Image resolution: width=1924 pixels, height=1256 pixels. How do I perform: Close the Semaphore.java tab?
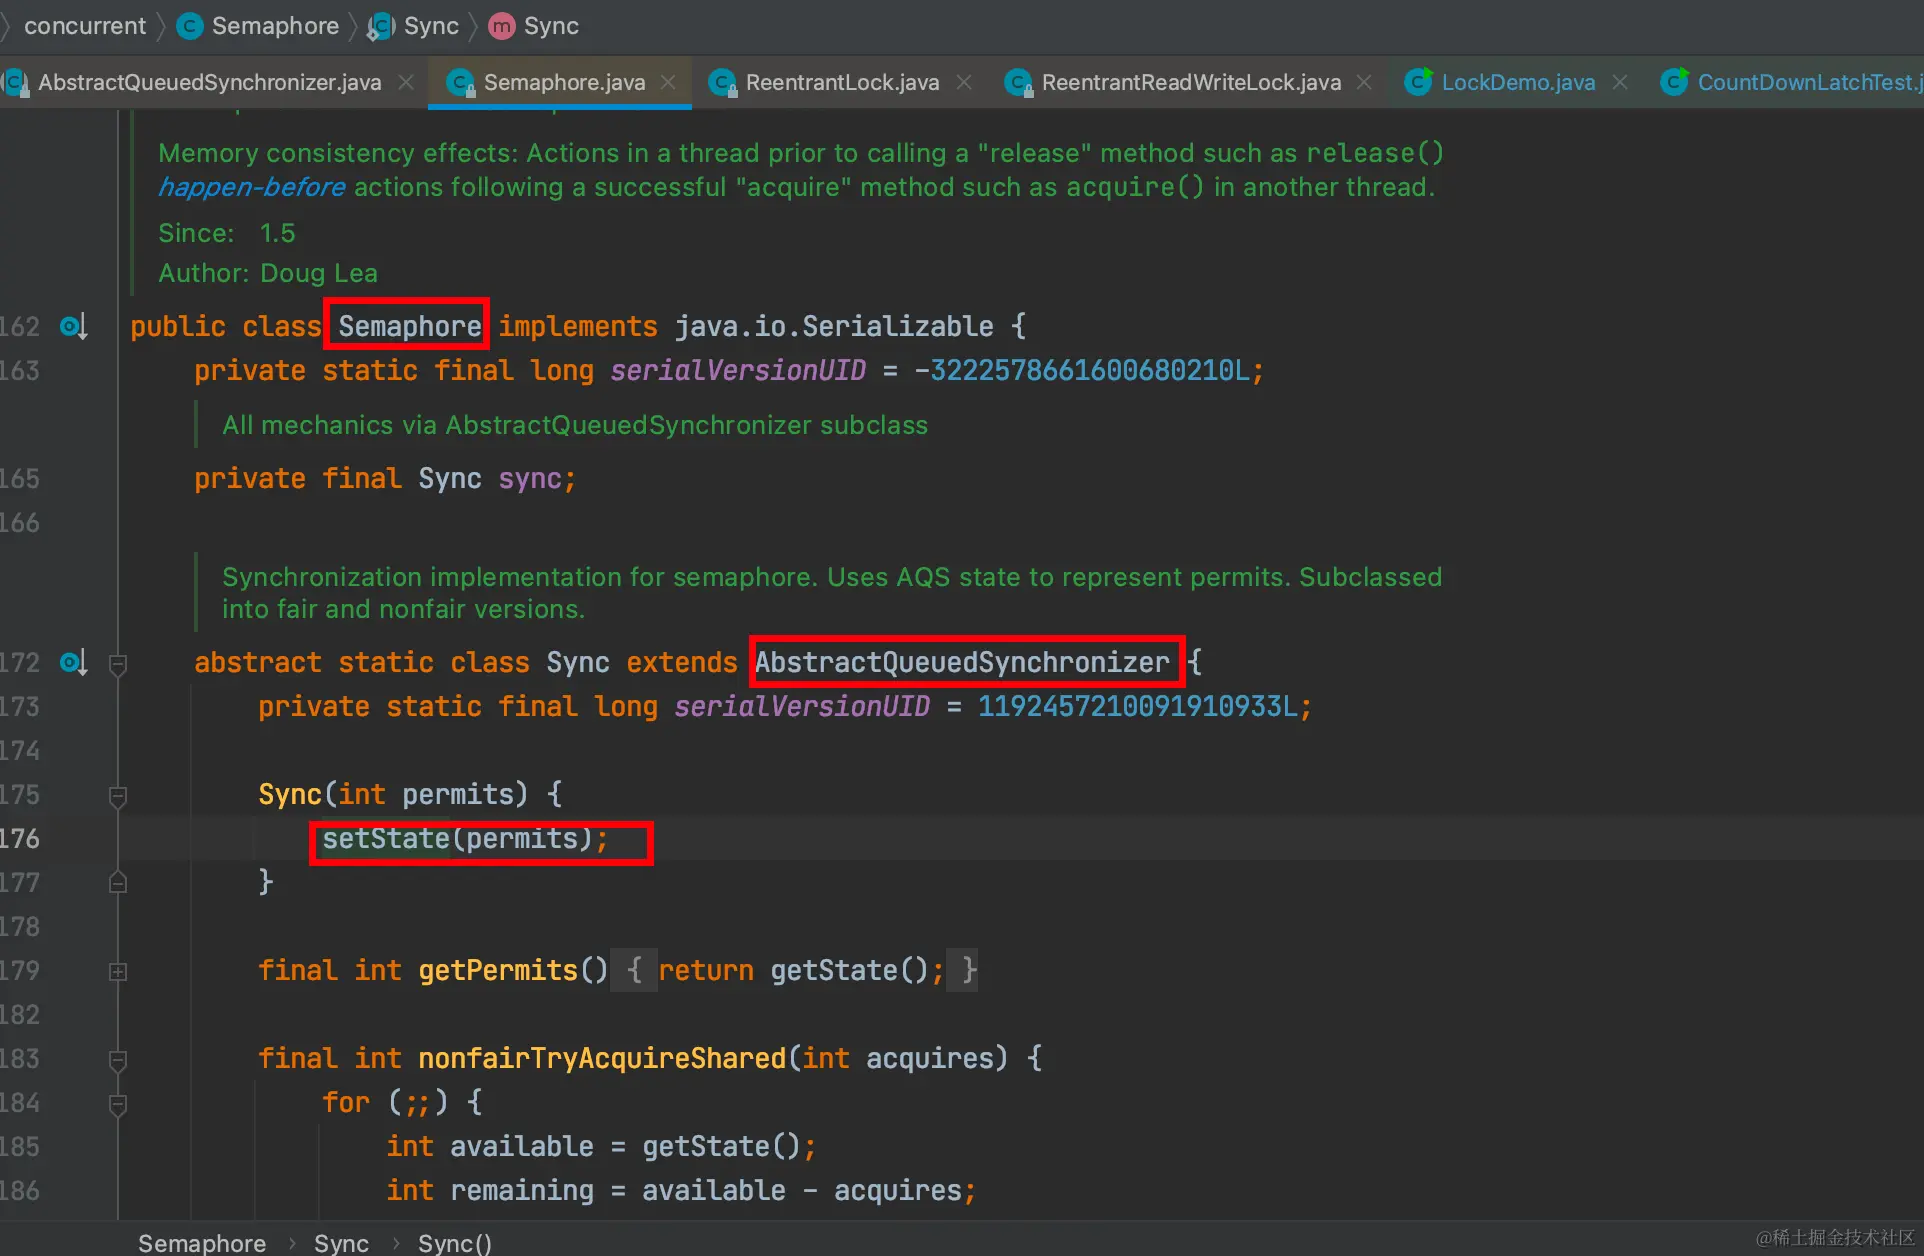(x=669, y=82)
